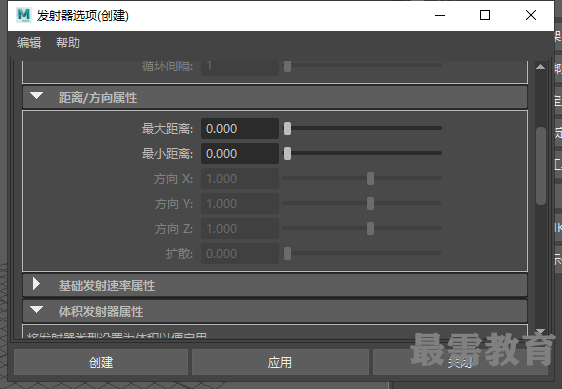The image size is (562, 389).
Task: Click the 最大距离 slider handle
Action: (x=287, y=128)
